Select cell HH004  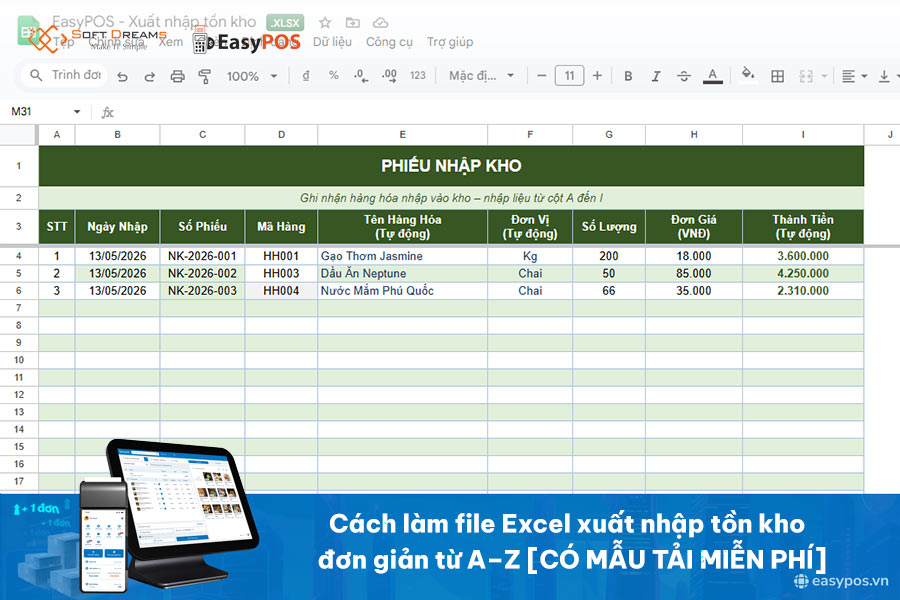pyautogui.click(x=281, y=291)
